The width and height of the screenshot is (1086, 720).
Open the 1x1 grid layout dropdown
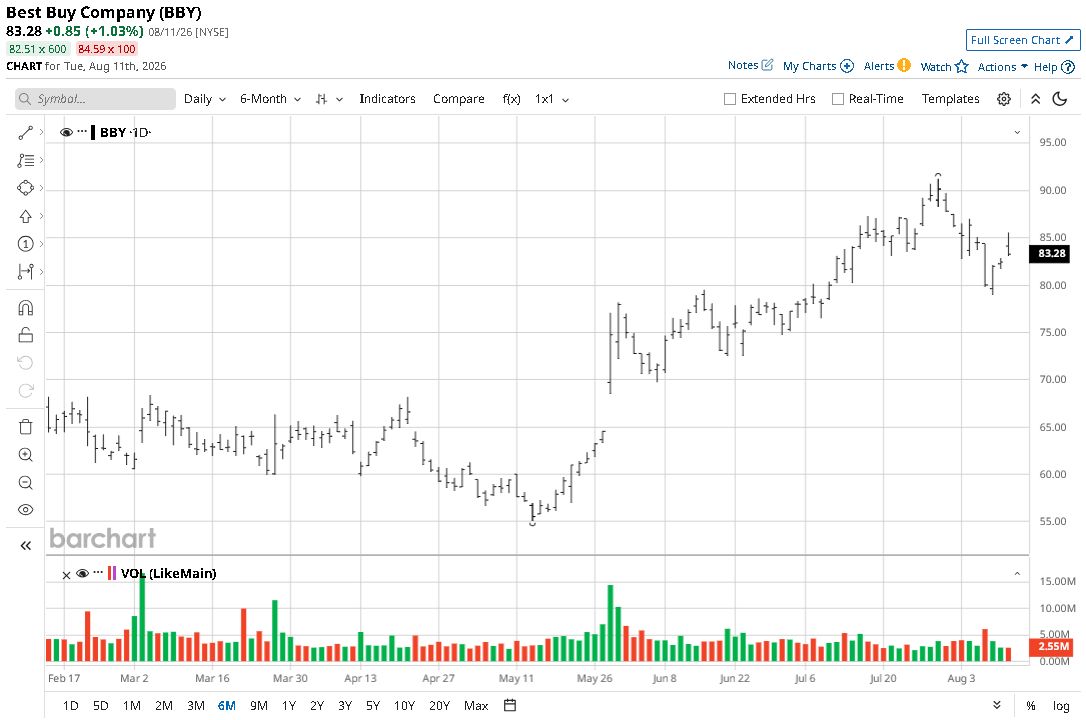(x=552, y=99)
